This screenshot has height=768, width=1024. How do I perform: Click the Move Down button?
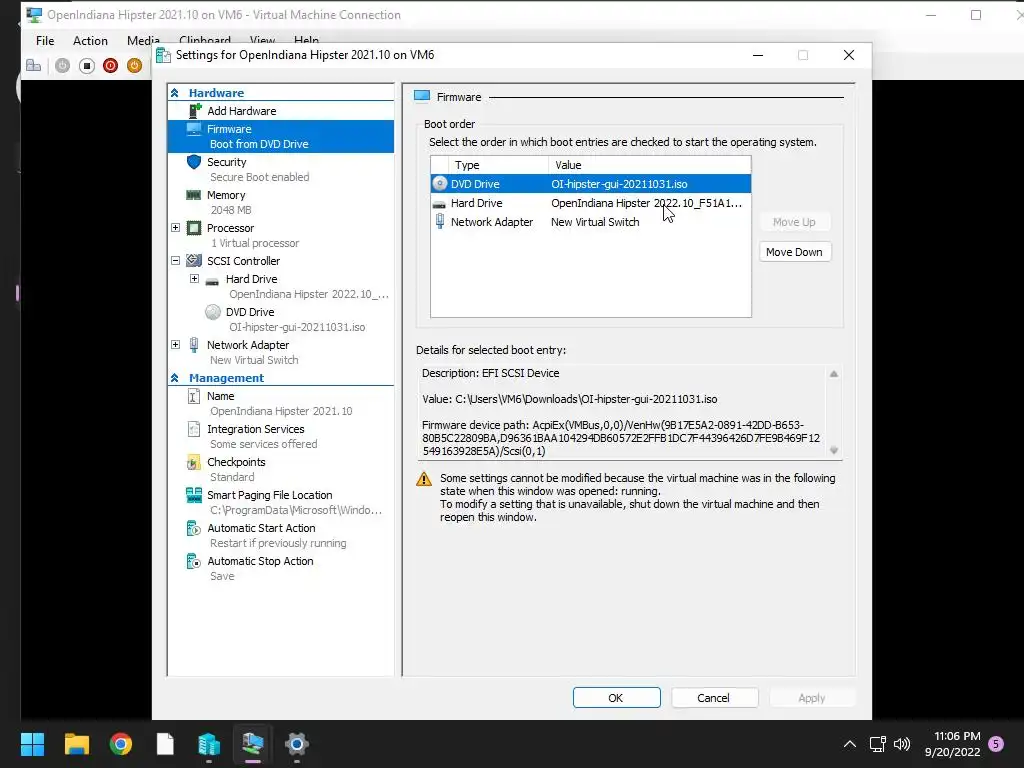point(795,252)
